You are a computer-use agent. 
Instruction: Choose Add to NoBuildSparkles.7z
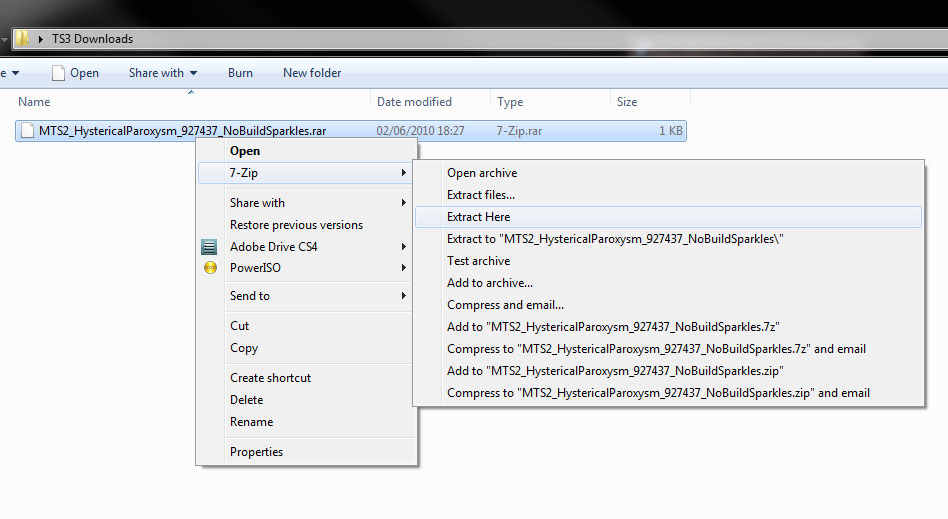click(x=613, y=327)
